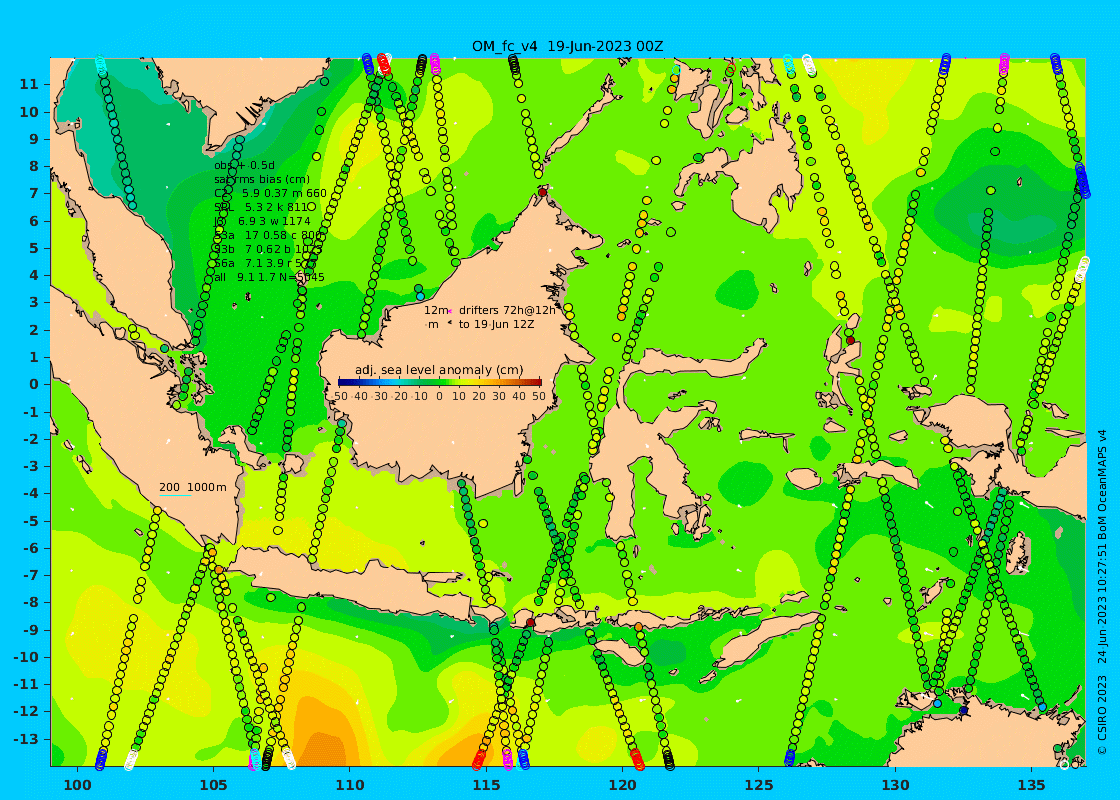Click the latitude axis label '0' on the left axis
The width and height of the screenshot is (1120, 800).
tap(33, 384)
